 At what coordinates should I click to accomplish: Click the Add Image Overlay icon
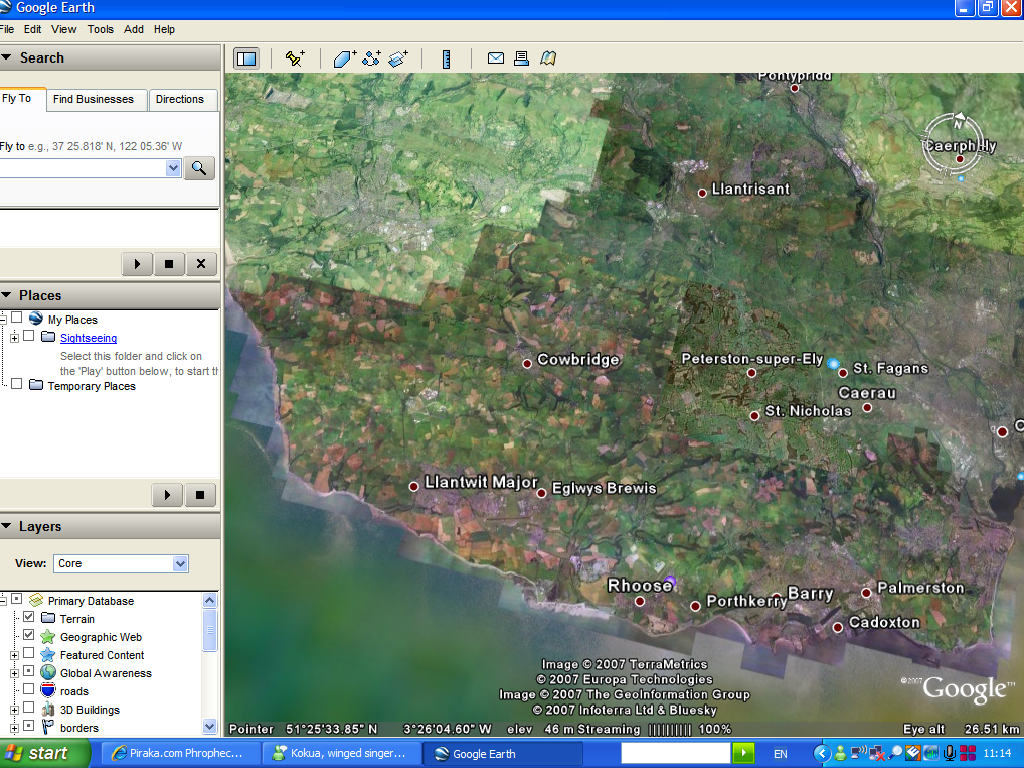pos(398,59)
